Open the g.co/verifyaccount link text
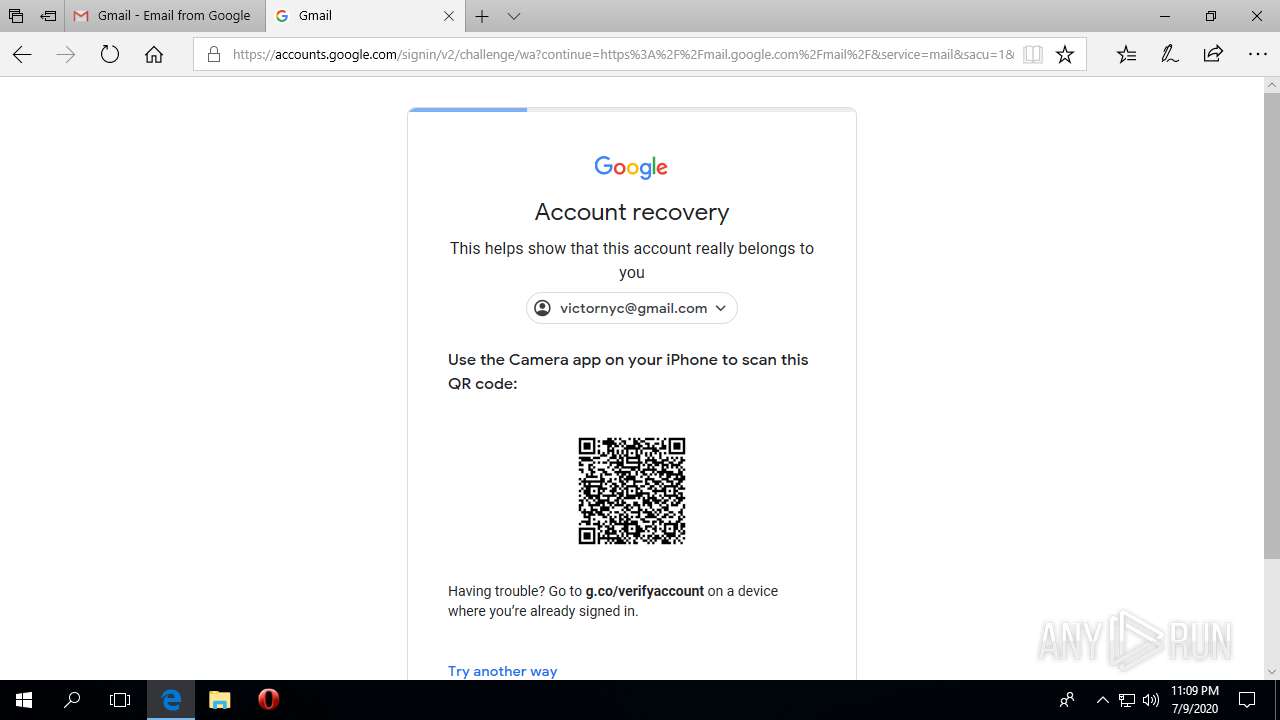The width and height of the screenshot is (1280, 720). [x=645, y=591]
